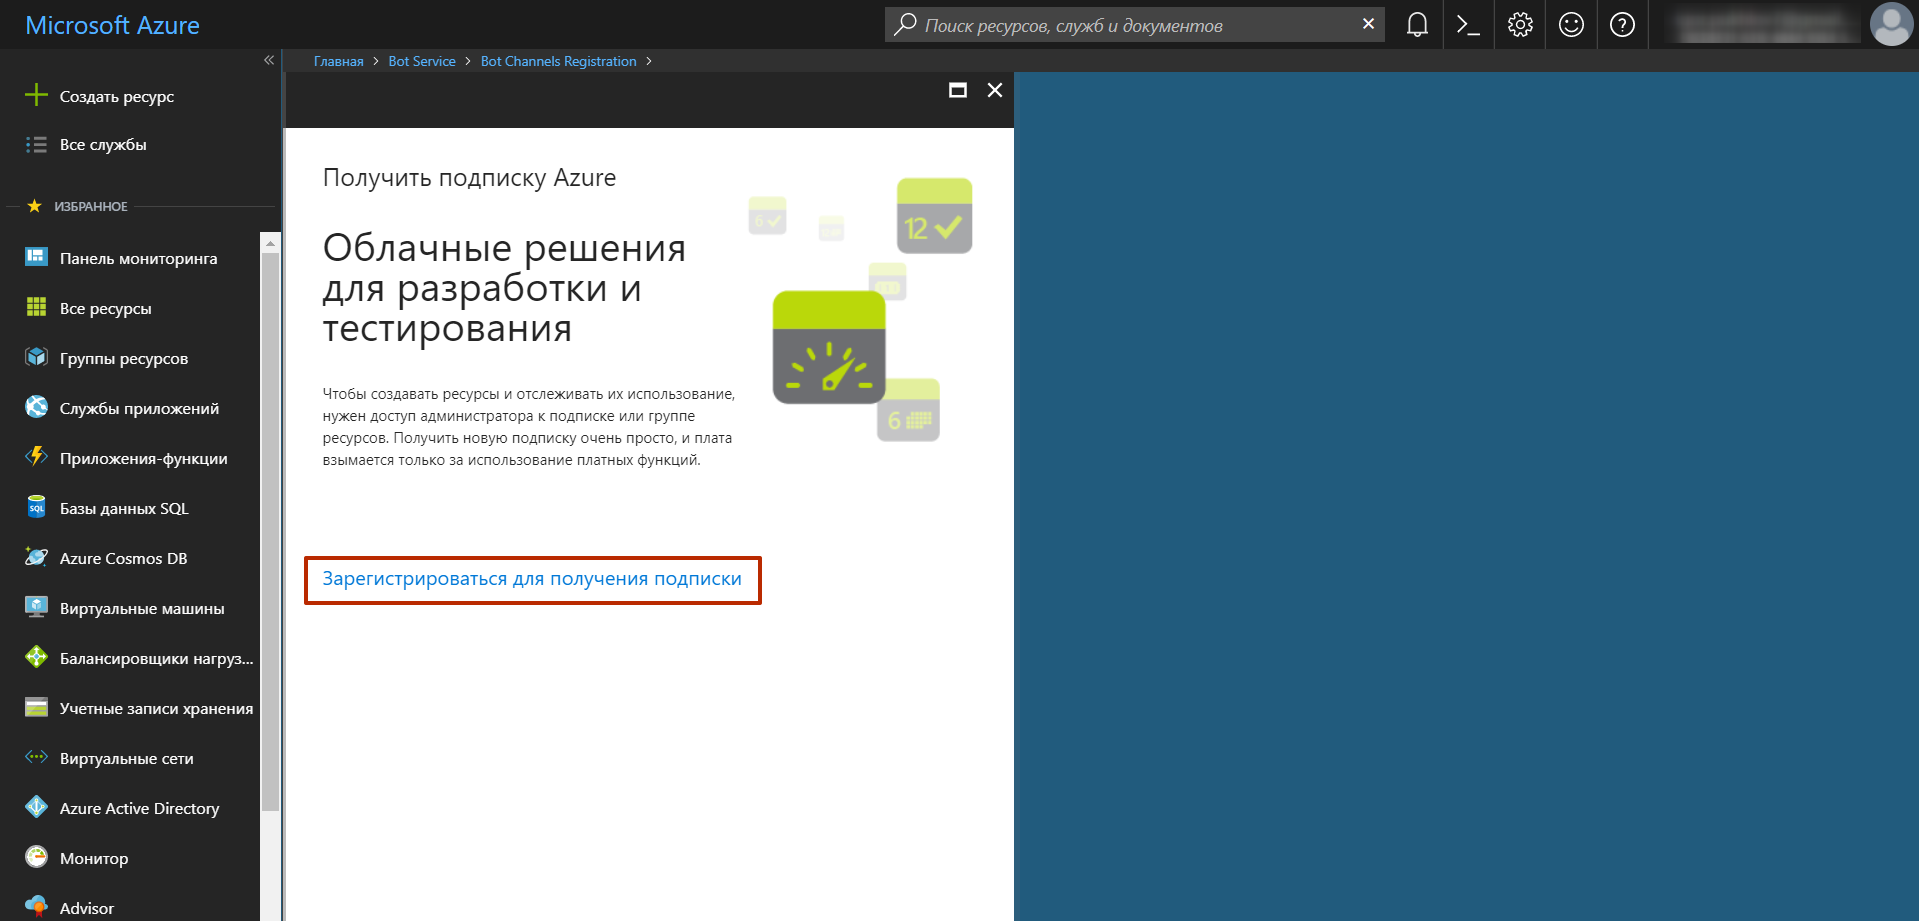Go to Главная breadcrumb
Viewport: 1919px width, 921px height.
338,61
